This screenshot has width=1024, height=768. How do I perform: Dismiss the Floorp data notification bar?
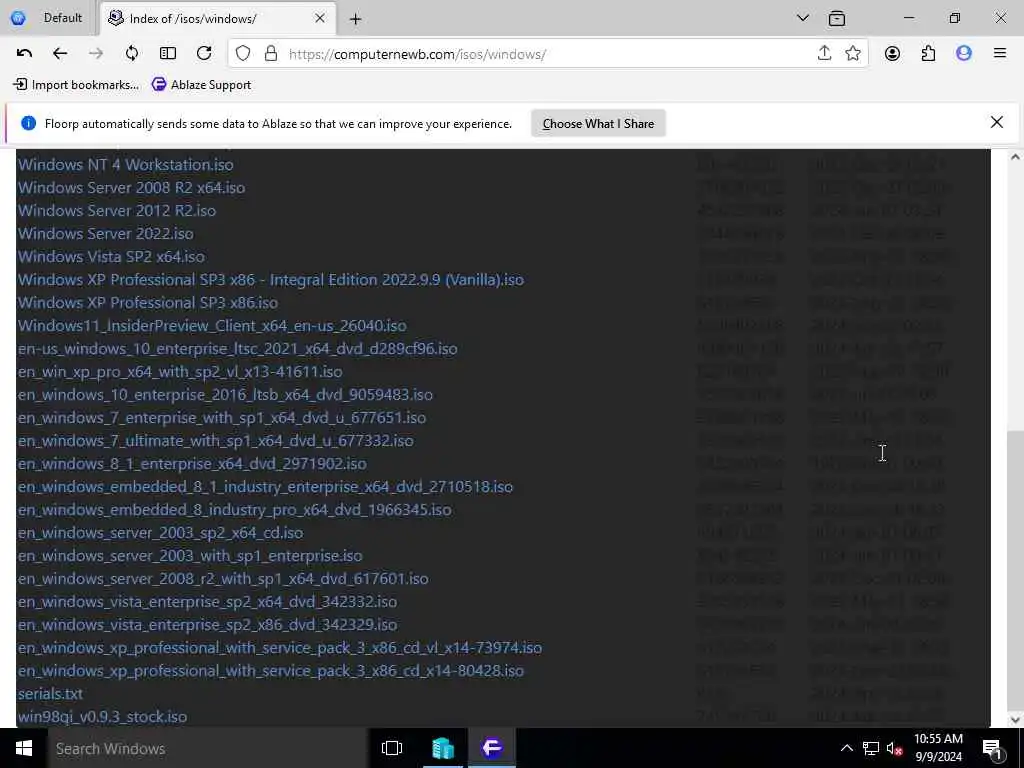tap(997, 122)
